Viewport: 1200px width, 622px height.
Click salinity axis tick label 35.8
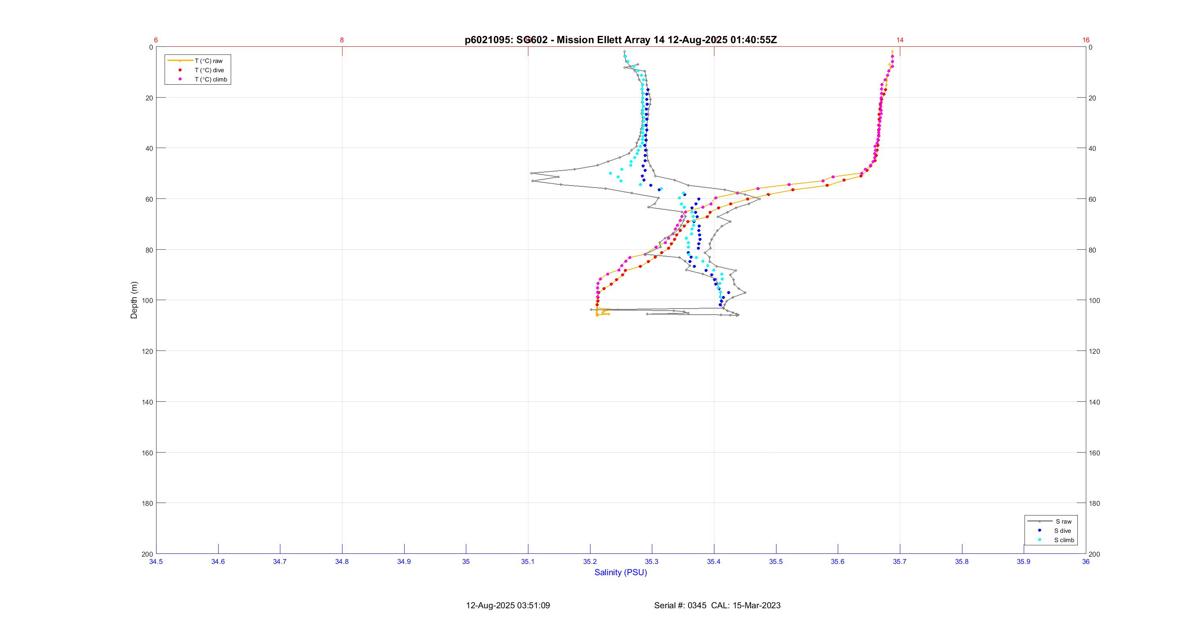962,562
